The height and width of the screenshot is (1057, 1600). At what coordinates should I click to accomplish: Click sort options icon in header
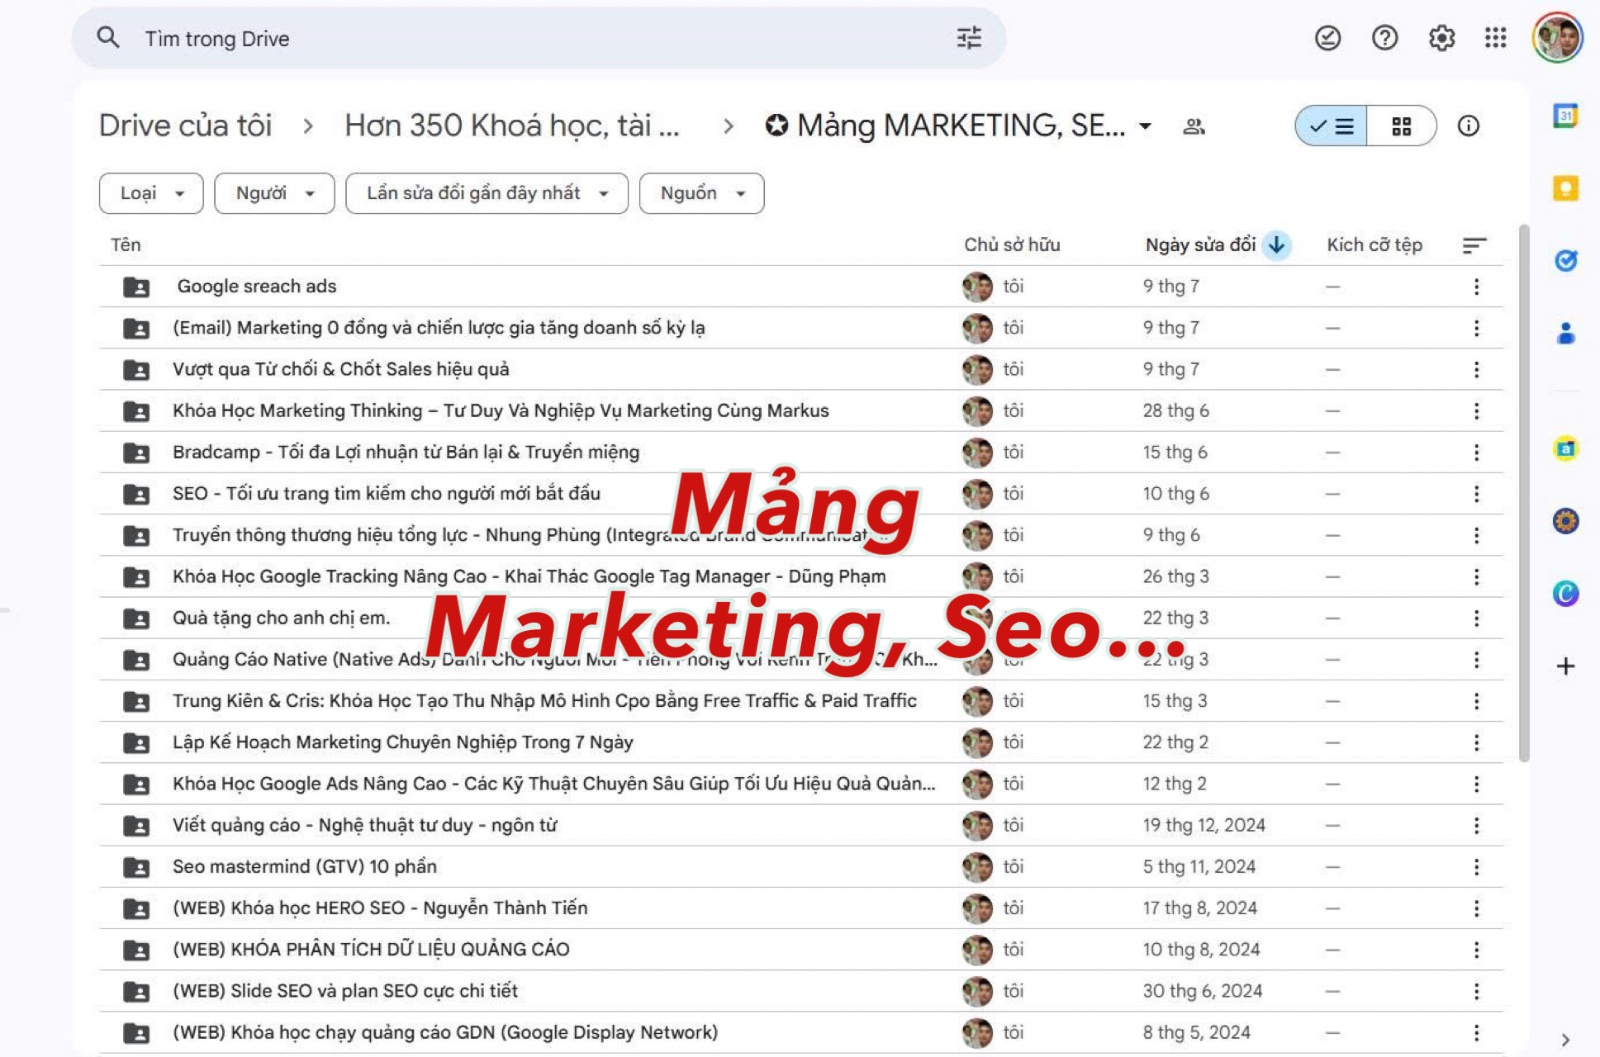1474,245
